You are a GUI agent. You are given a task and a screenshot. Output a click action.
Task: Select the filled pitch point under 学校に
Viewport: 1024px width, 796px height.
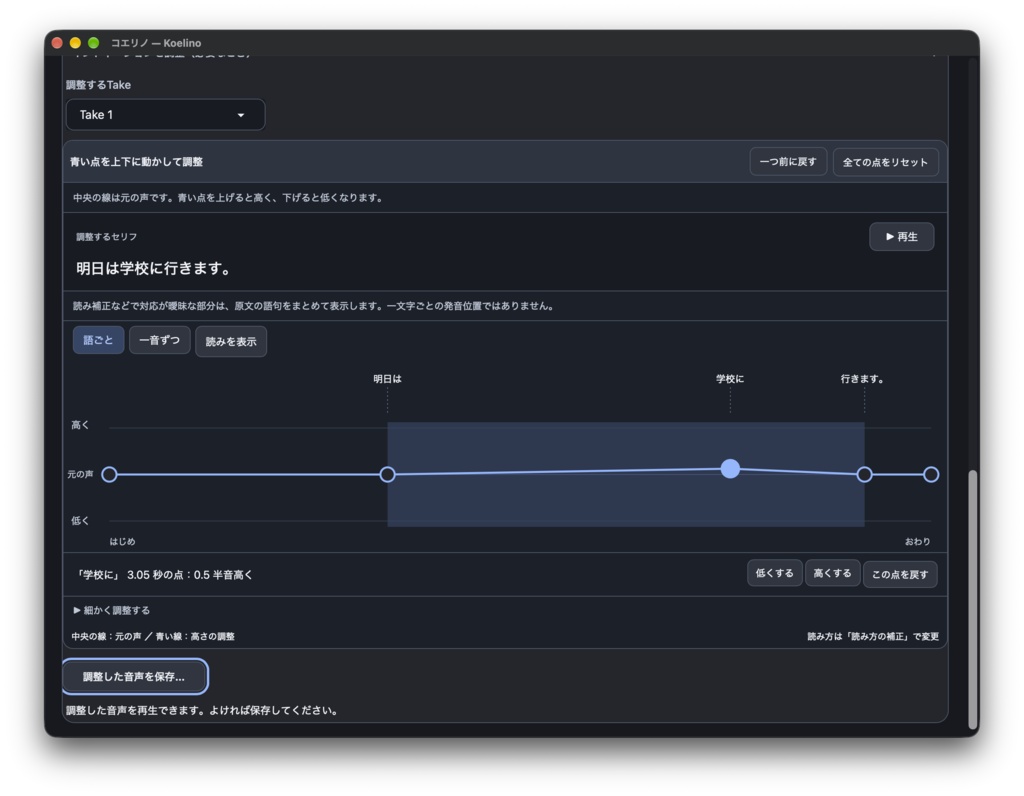pos(730,469)
